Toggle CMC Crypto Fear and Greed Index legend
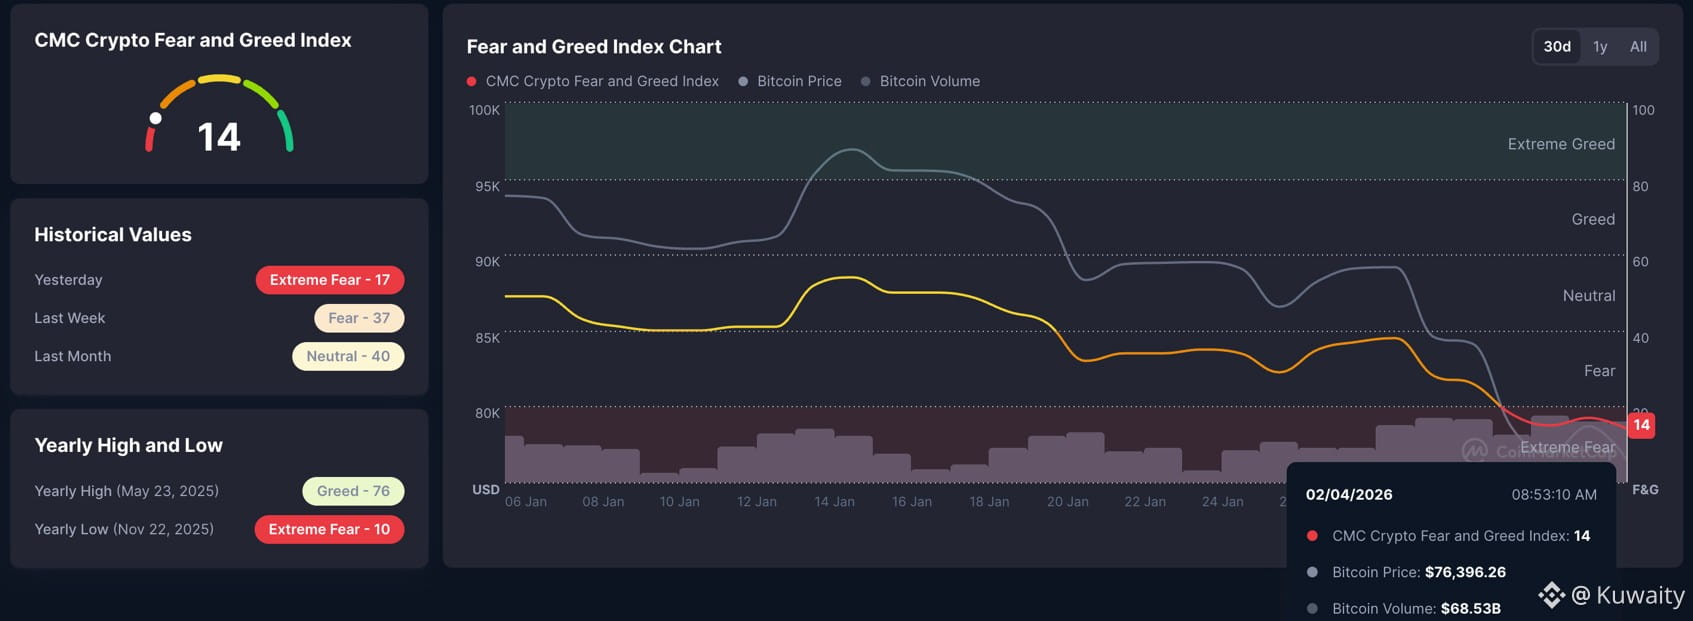This screenshot has height=621, width=1693. tap(592, 81)
